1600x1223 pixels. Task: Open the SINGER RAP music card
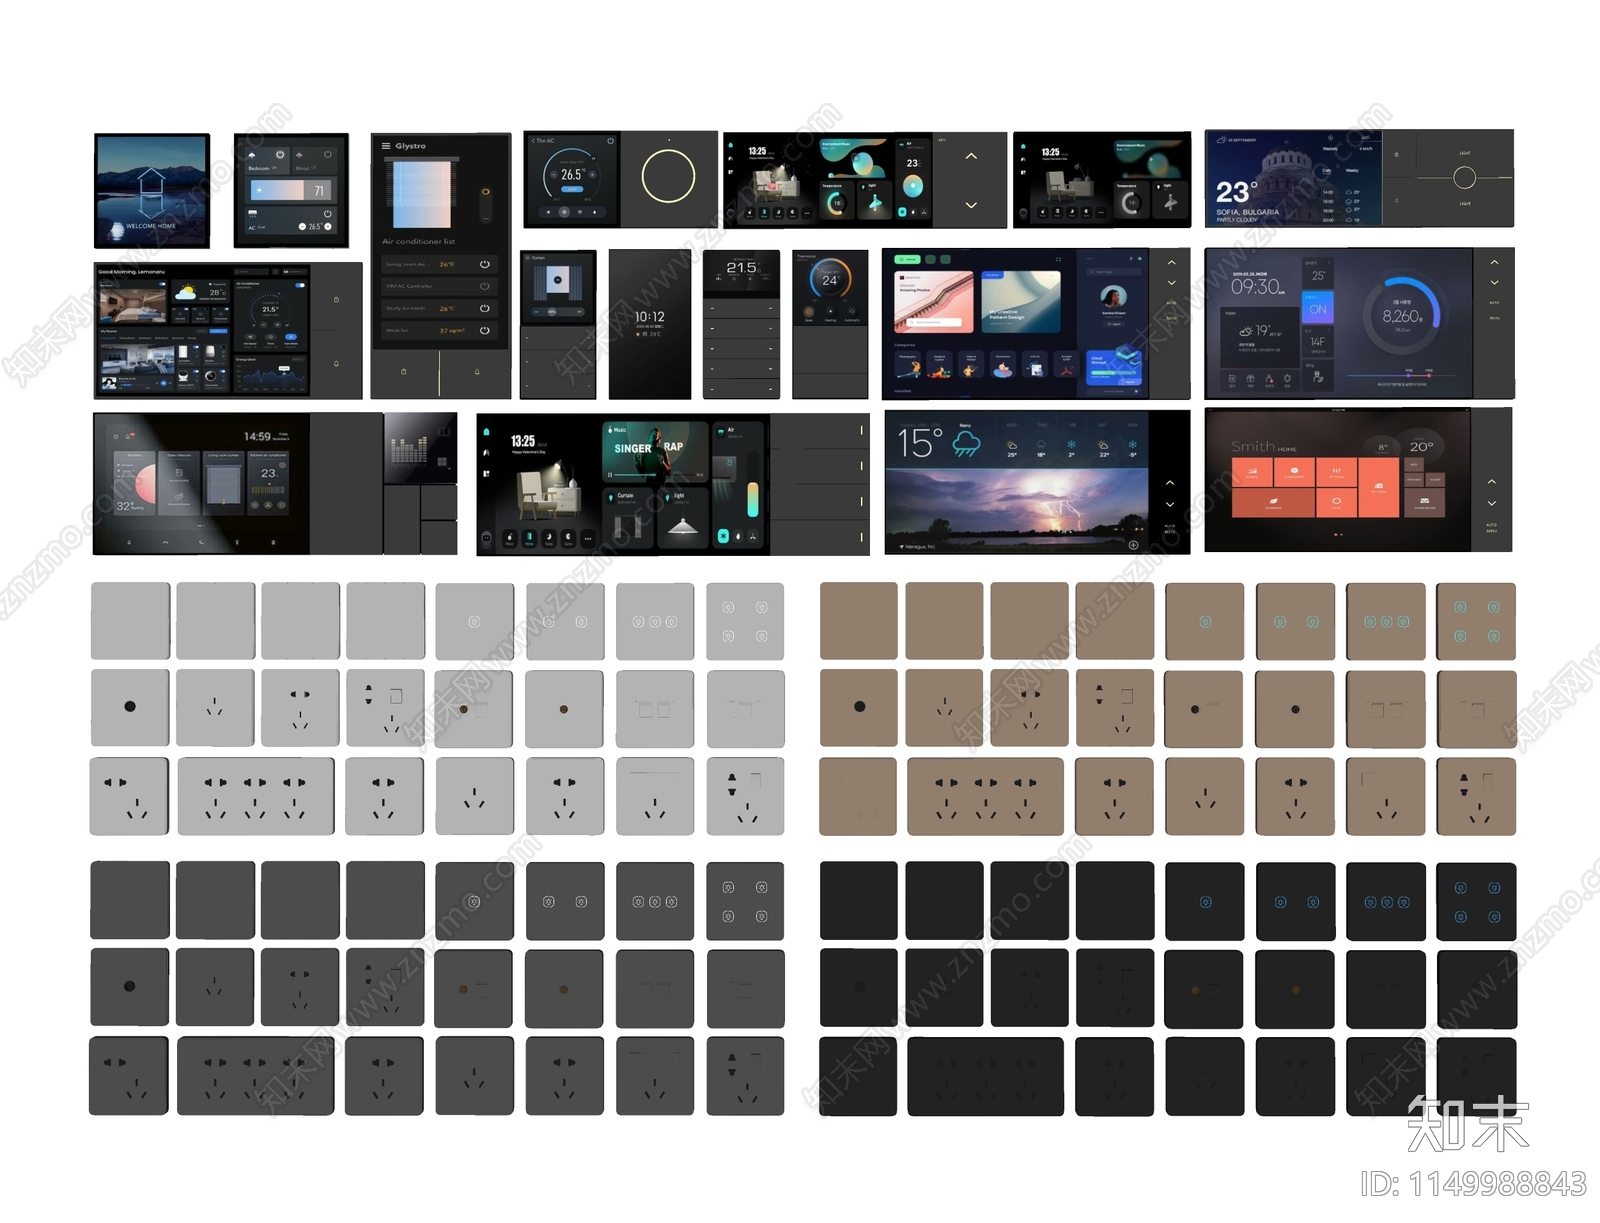[x=655, y=451]
